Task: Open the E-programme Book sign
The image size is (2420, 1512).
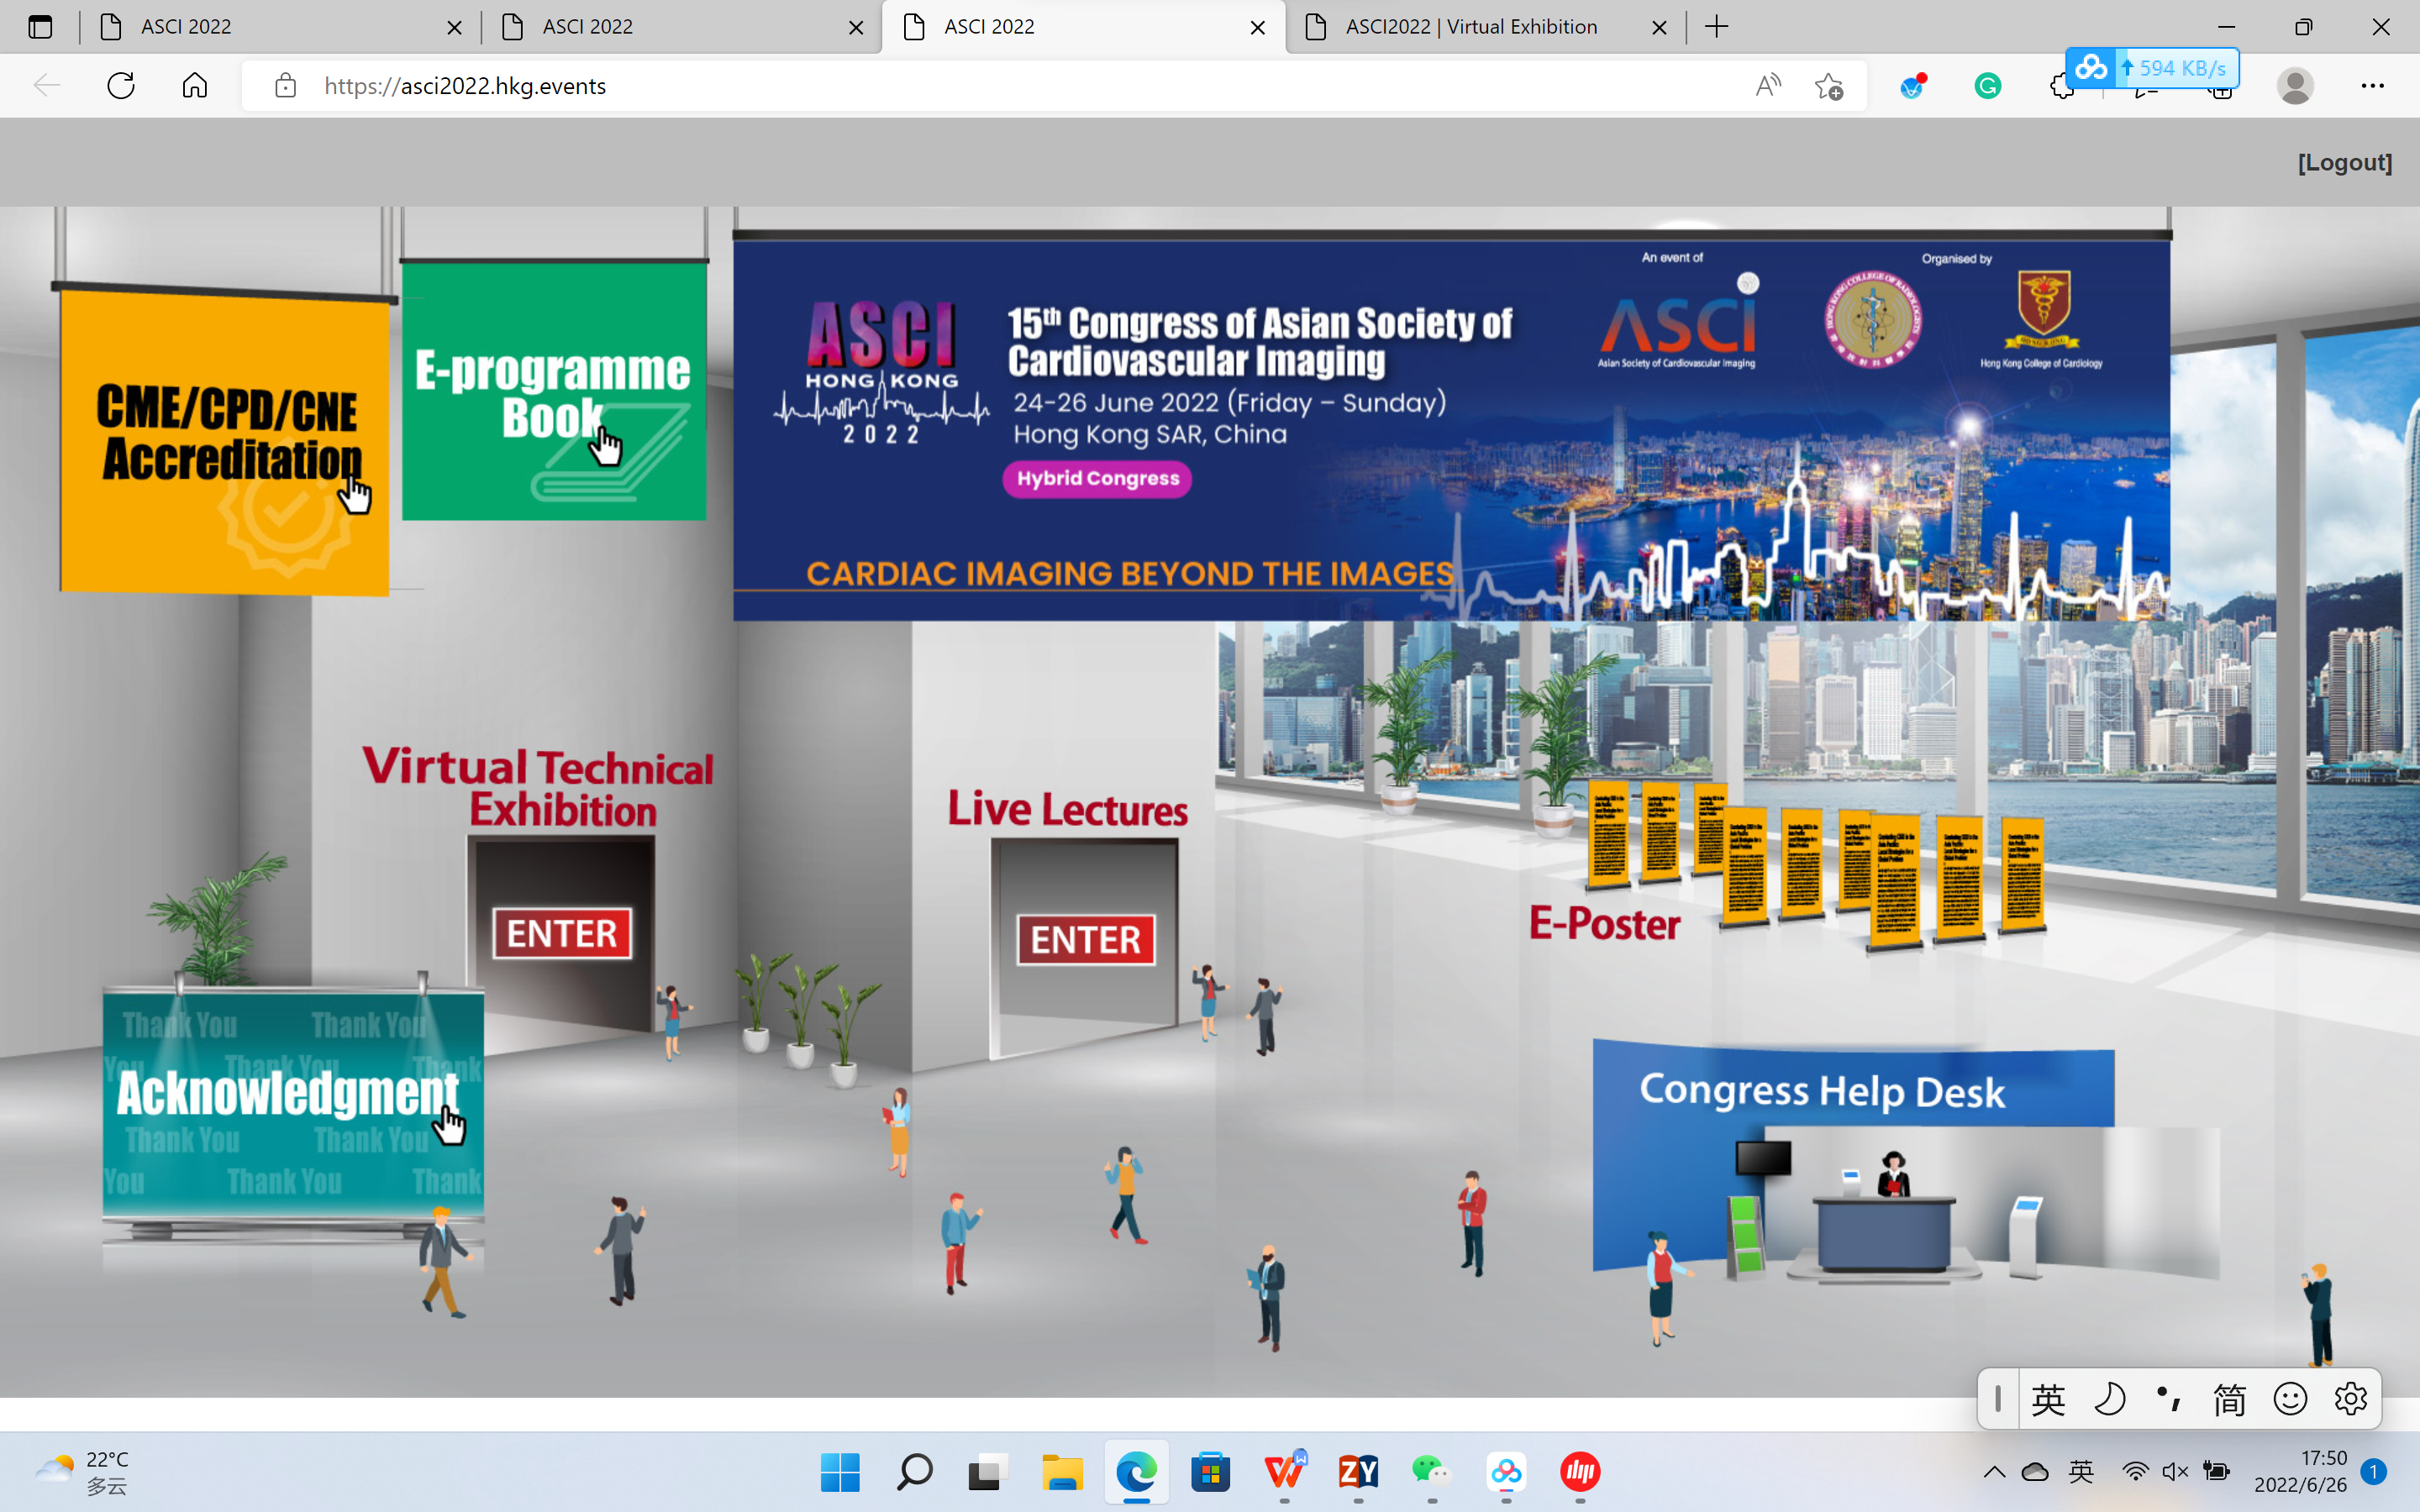Action: tap(554, 390)
